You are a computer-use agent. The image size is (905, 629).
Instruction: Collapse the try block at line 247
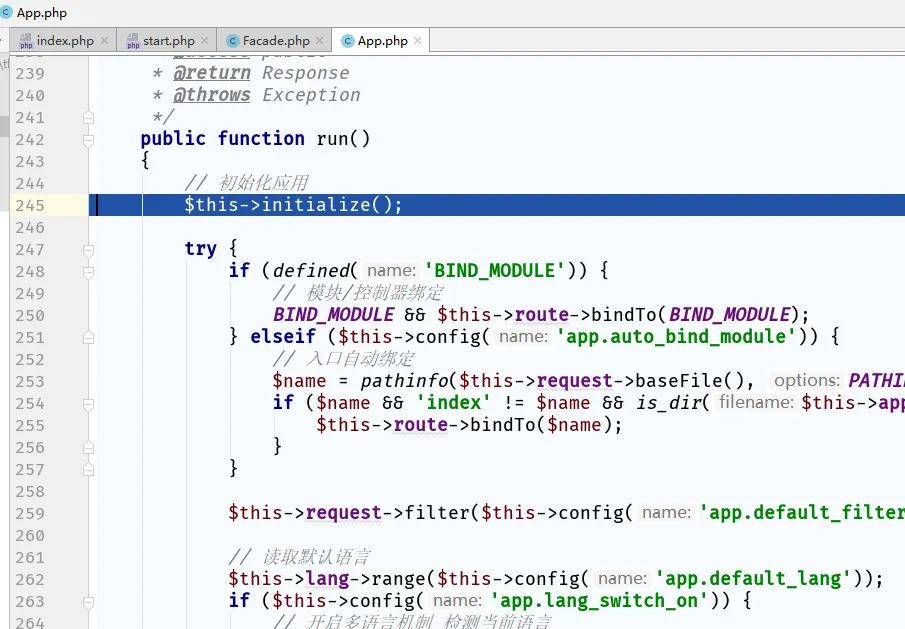click(88, 249)
